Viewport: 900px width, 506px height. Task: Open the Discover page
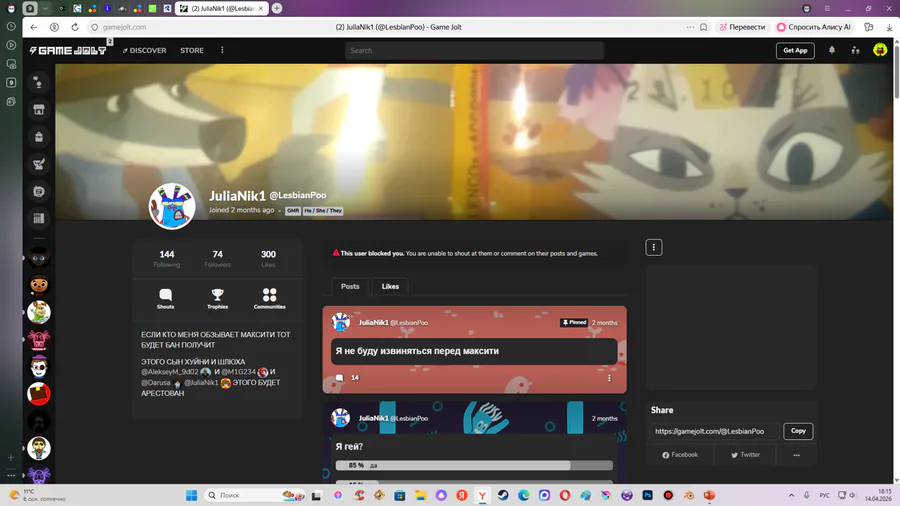pos(144,50)
